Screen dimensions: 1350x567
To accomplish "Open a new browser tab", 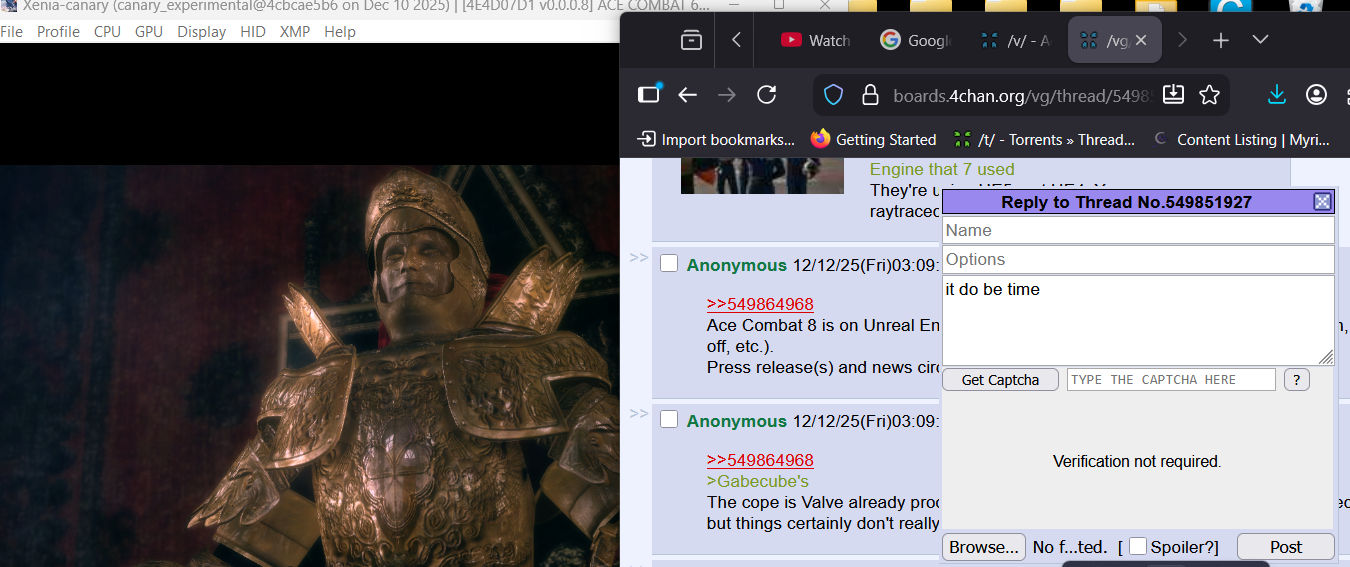I will coord(1220,40).
